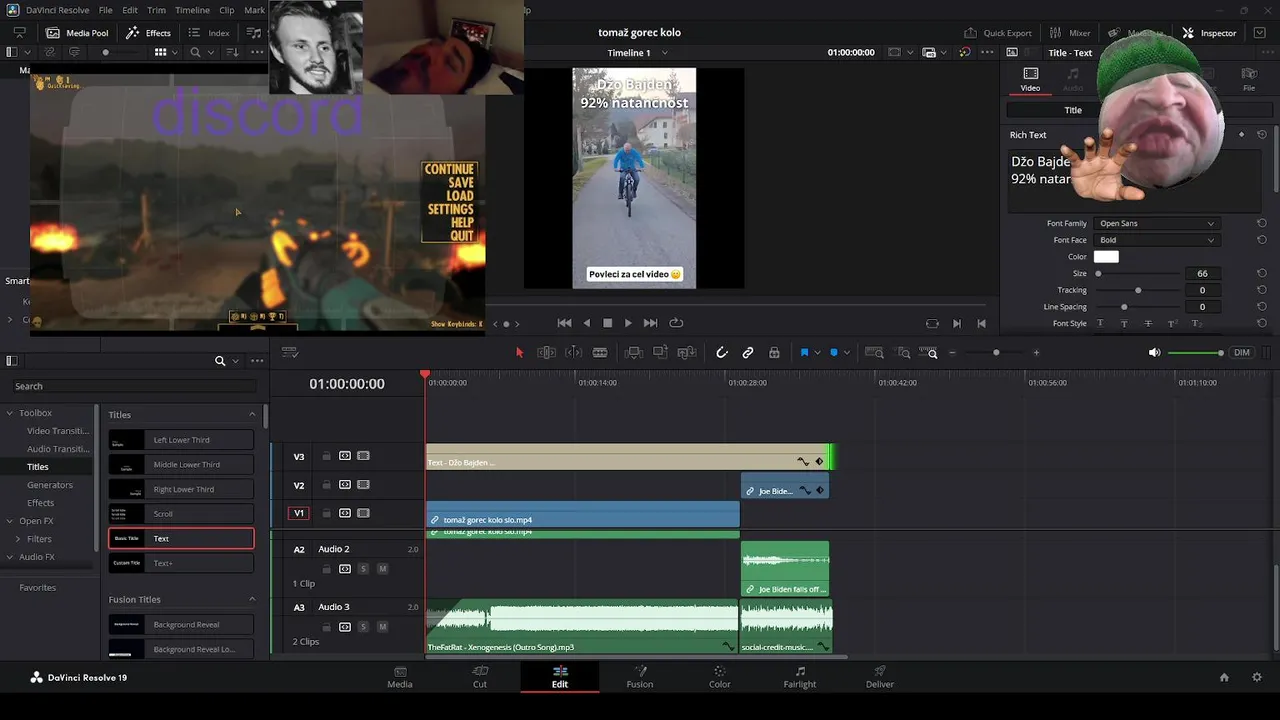Select the arrow Selection Mode tool

click(x=519, y=353)
